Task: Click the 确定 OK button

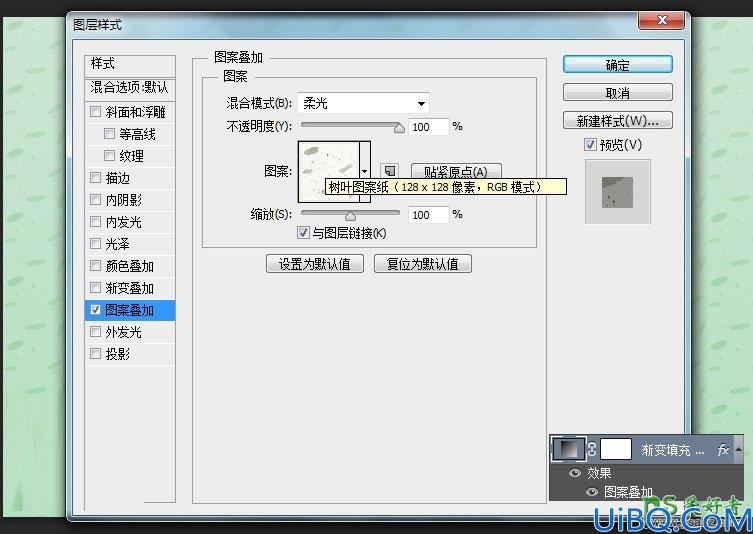Action: [618, 64]
